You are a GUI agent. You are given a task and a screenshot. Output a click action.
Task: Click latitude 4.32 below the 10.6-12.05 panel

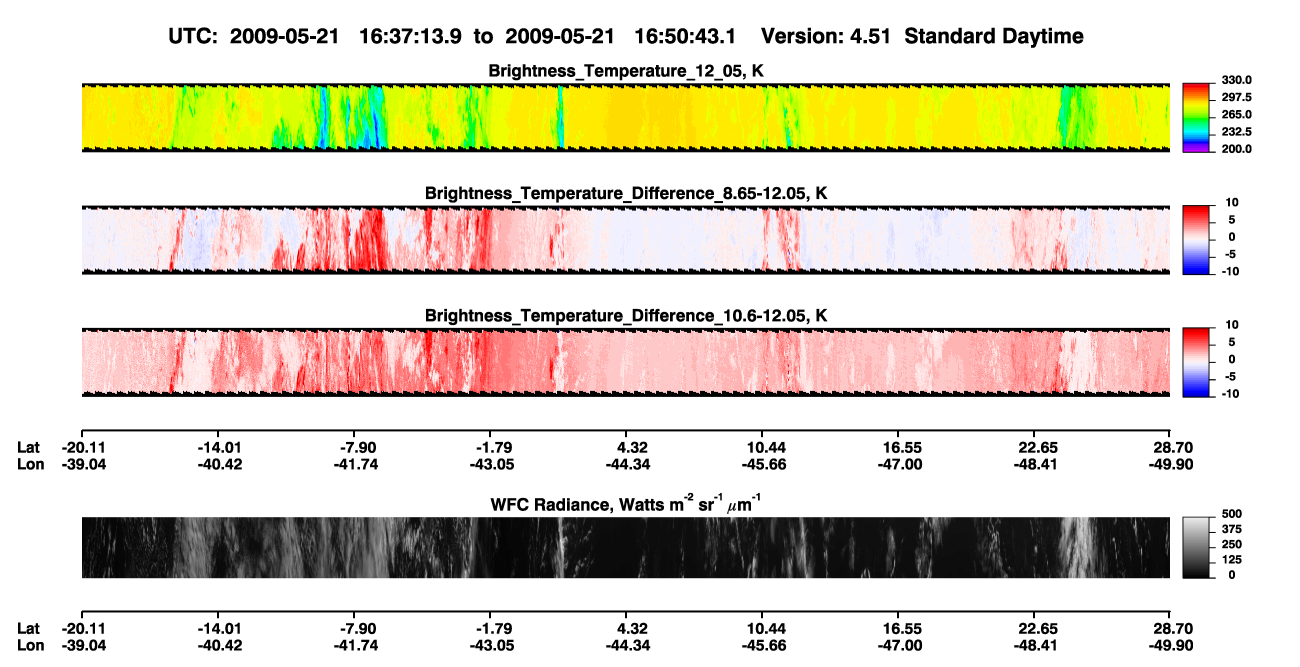pyautogui.click(x=625, y=447)
